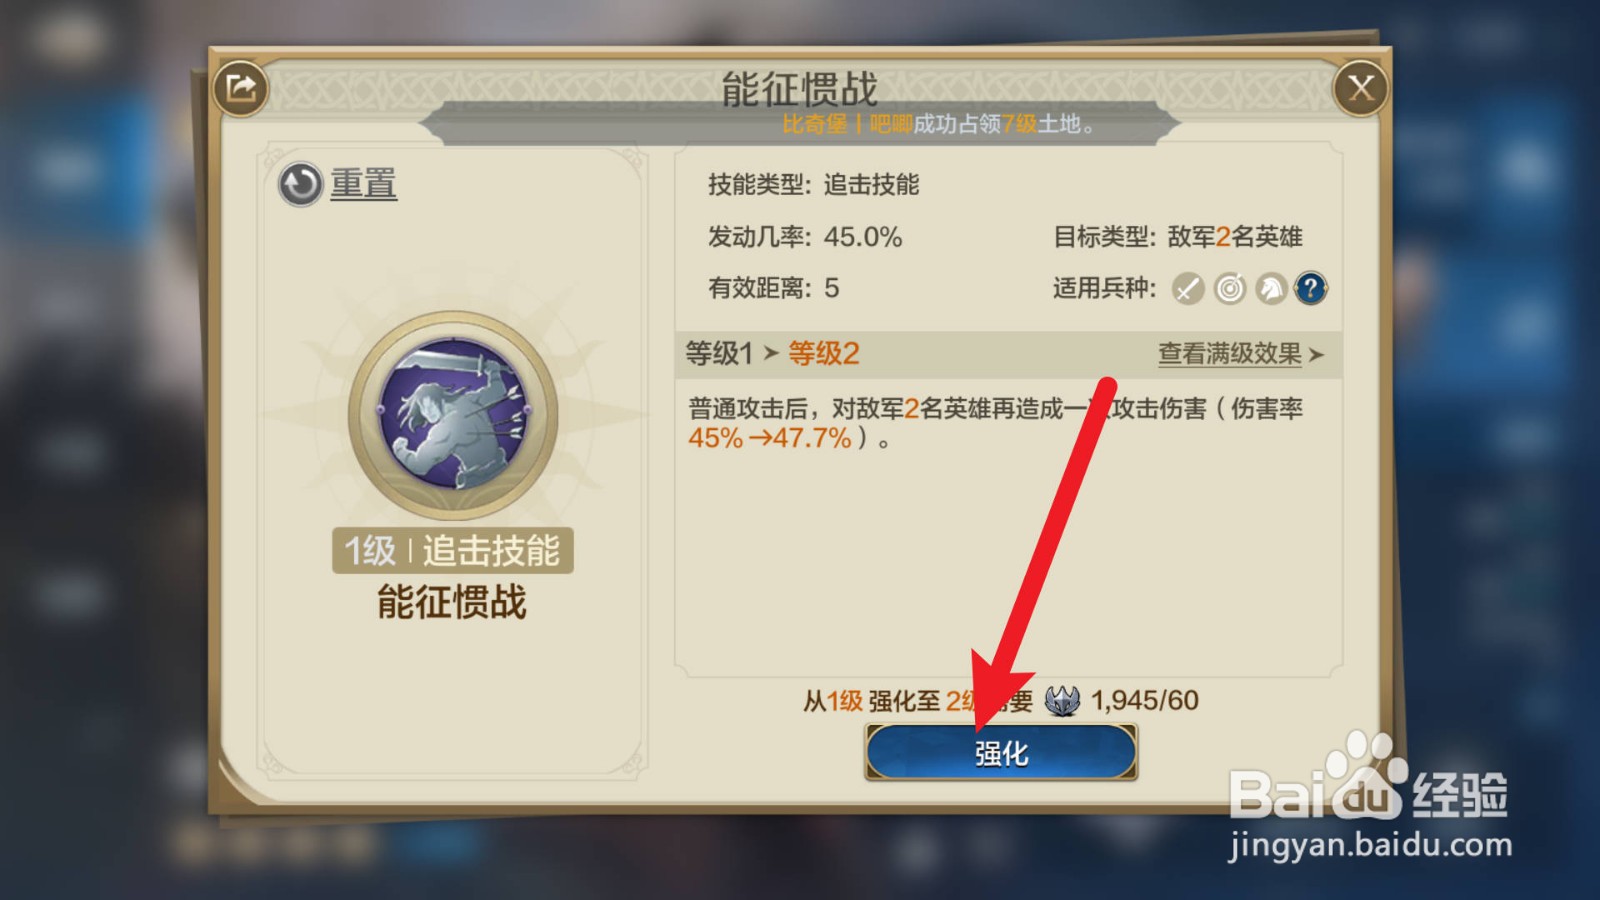Click the 重置 reset link text
This screenshot has height=900, width=1600.
pyautogui.click(x=364, y=184)
